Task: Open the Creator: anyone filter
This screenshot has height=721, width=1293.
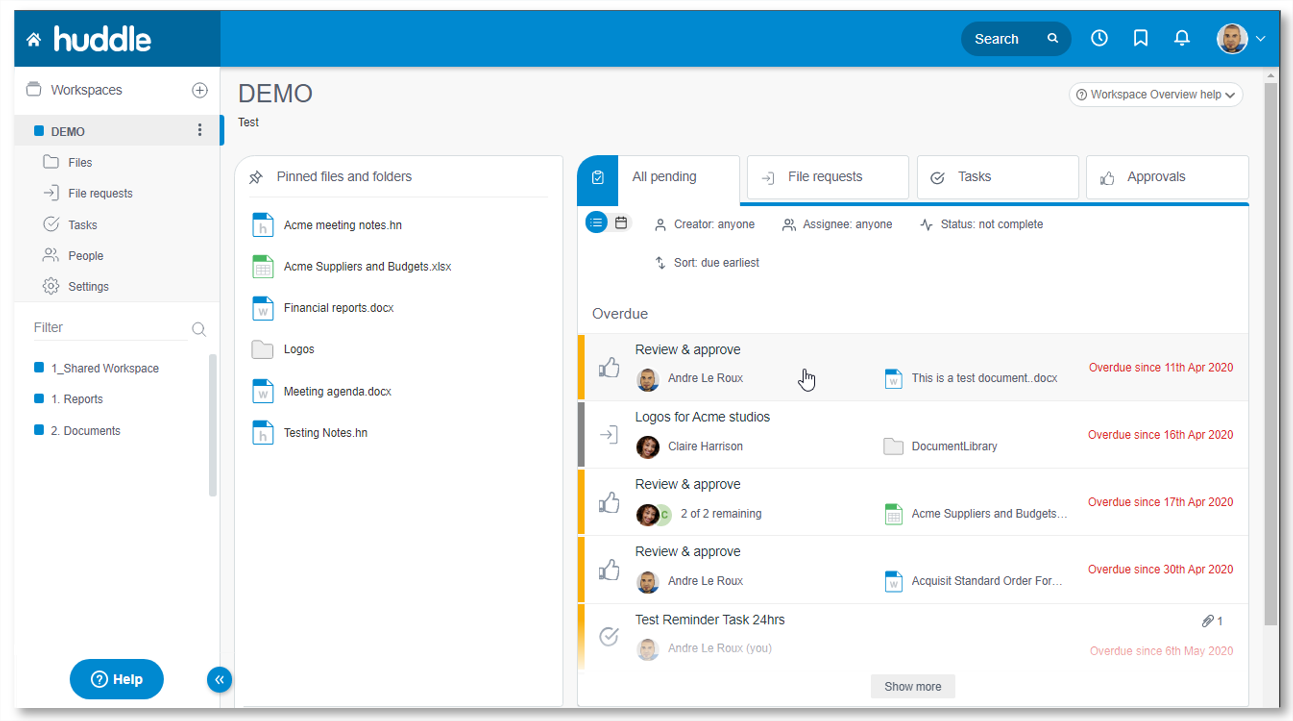Action: coord(704,224)
